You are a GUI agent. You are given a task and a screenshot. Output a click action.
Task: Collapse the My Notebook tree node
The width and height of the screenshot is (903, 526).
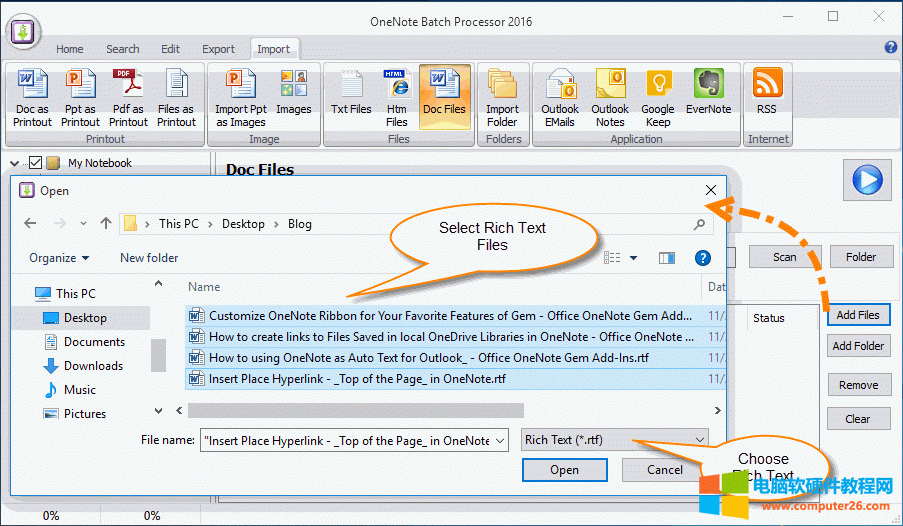pyautogui.click(x=15, y=164)
